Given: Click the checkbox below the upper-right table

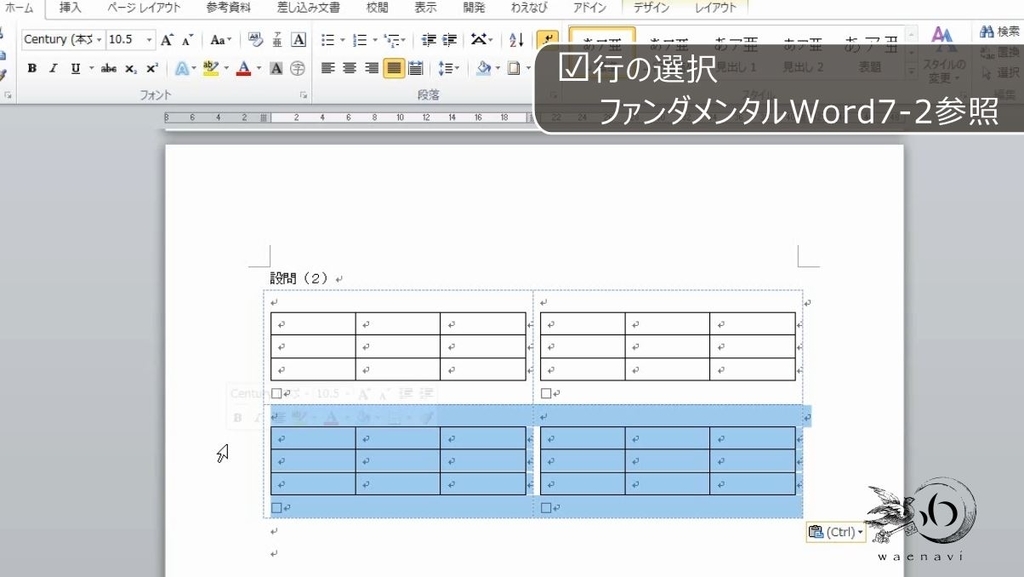Looking at the screenshot, I should [x=546, y=394].
